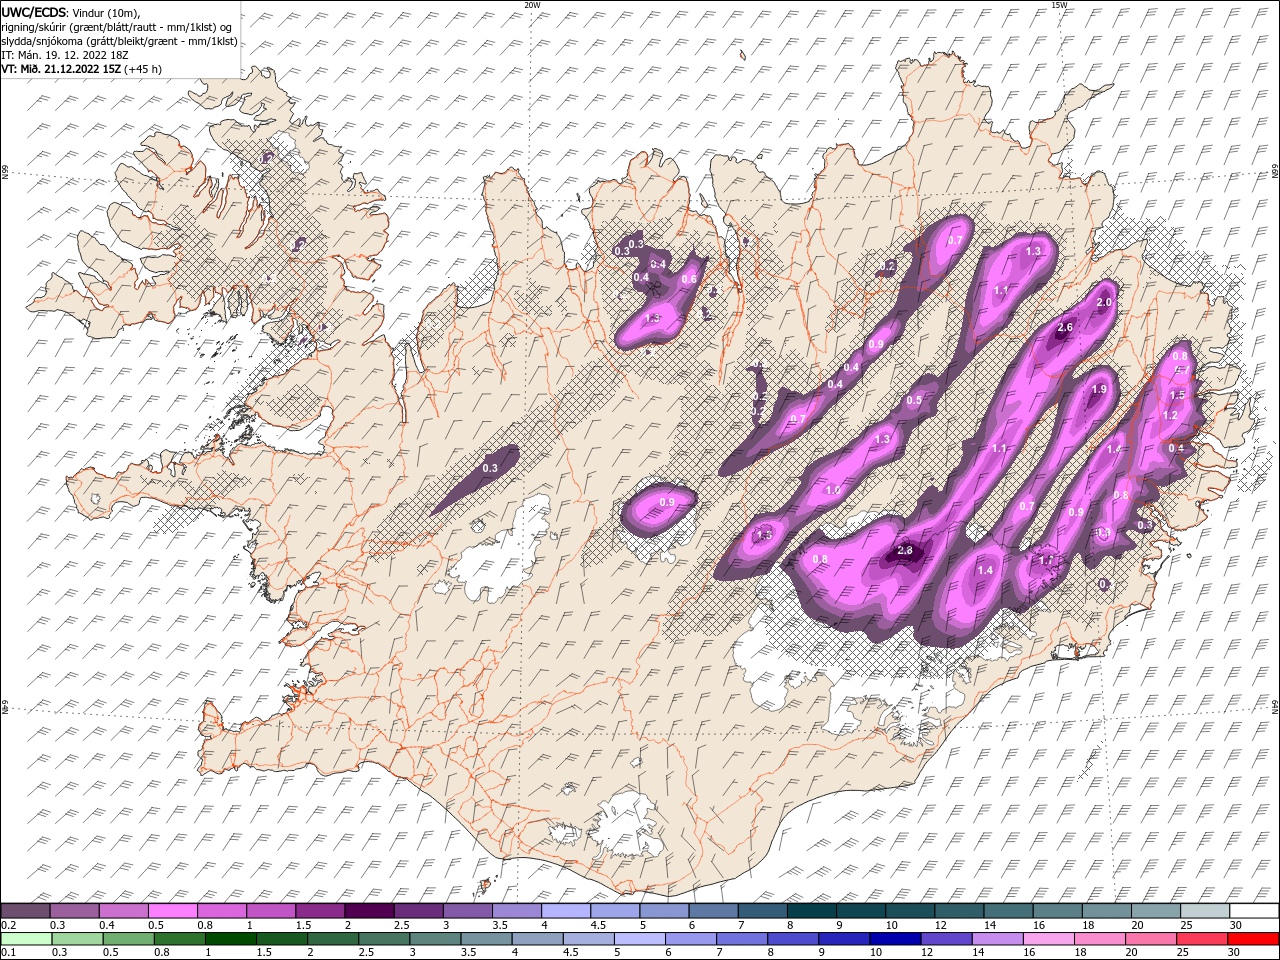
Task: Click the '(+45 h)' forecast offset
Action: click(x=143, y=69)
